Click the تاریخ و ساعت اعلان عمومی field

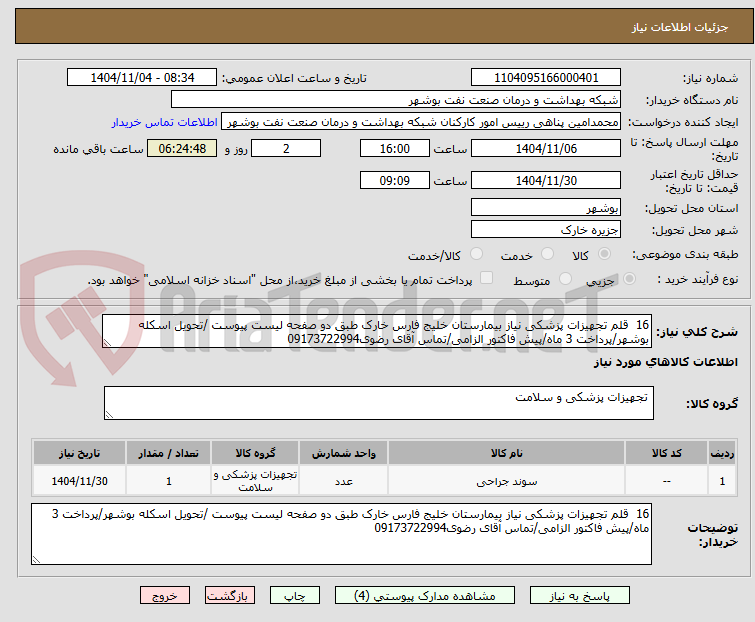pyautogui.click(x=142, y=78)
